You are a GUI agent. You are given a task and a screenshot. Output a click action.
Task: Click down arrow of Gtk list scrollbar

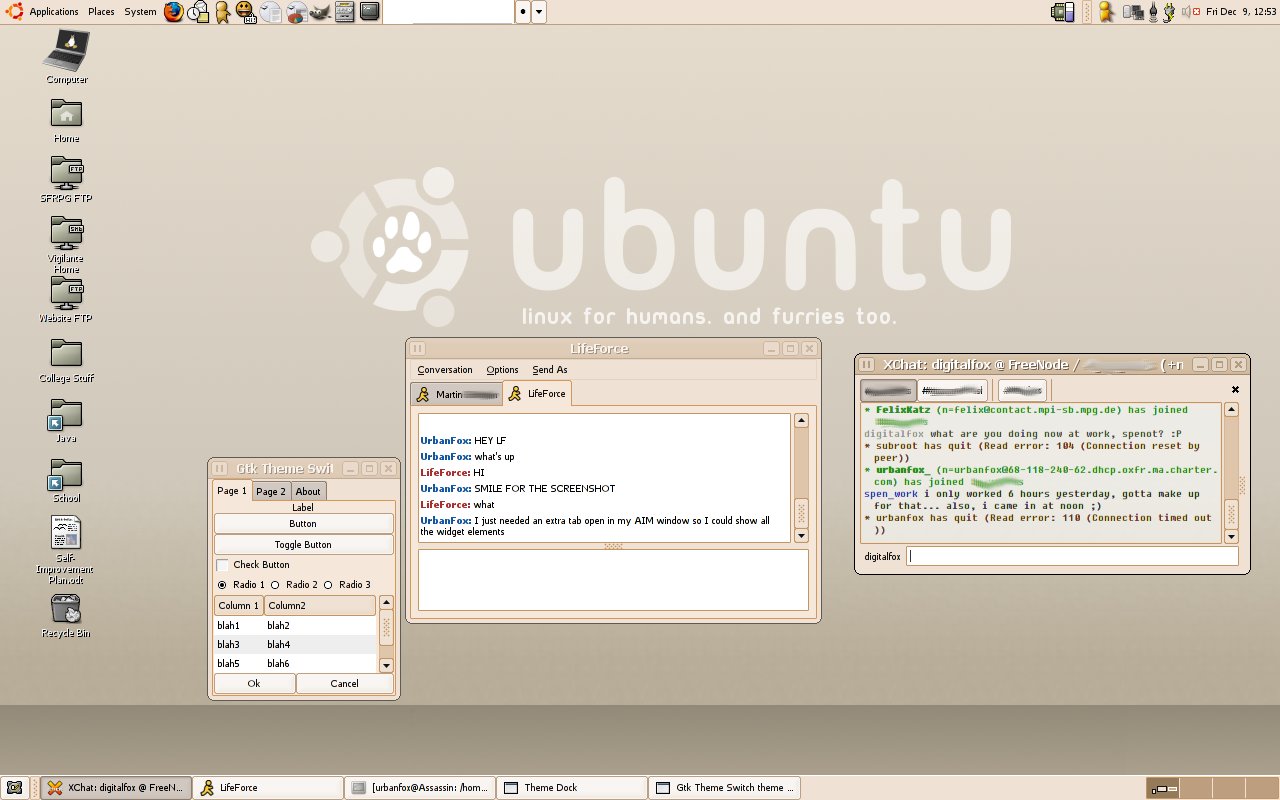click(387, 666)
